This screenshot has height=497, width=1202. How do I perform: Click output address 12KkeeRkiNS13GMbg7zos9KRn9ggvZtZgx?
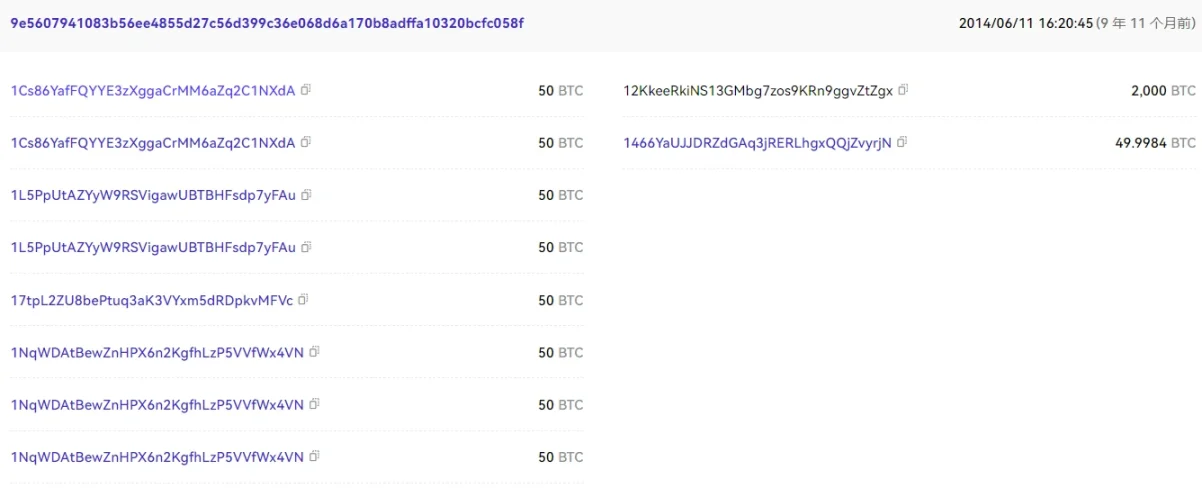(757, 91)
